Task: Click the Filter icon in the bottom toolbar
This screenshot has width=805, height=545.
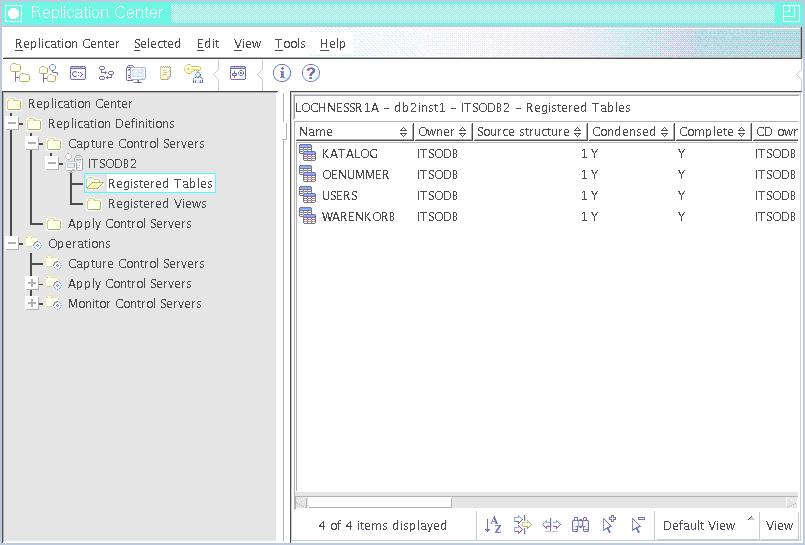Action: (522, 525)
